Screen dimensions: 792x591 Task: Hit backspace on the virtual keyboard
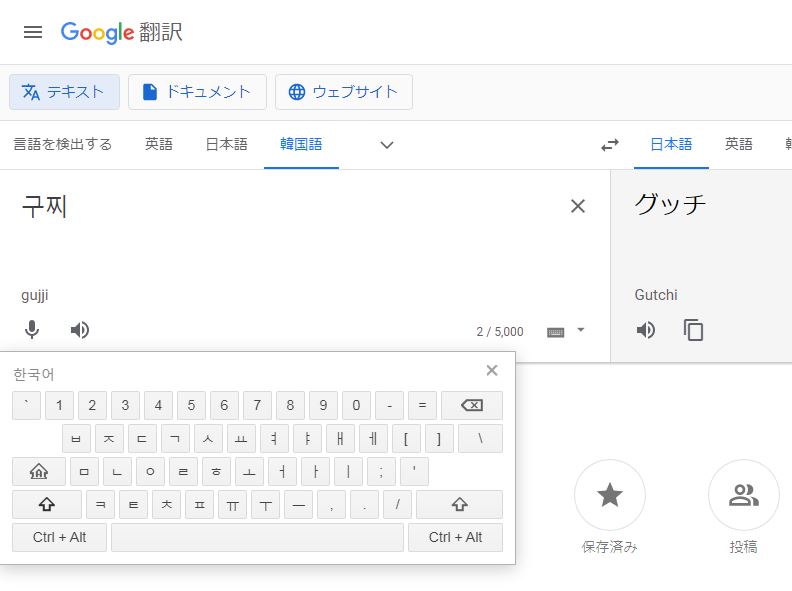(x=472, y=405)
